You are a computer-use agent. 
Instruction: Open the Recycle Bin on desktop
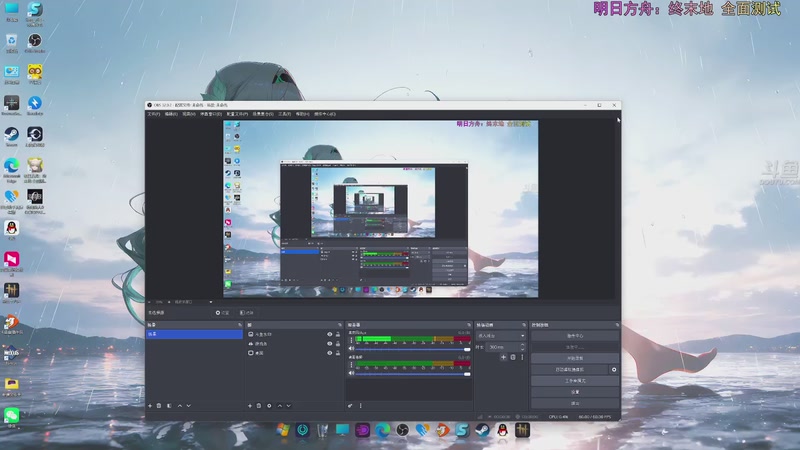coord(11,43)
